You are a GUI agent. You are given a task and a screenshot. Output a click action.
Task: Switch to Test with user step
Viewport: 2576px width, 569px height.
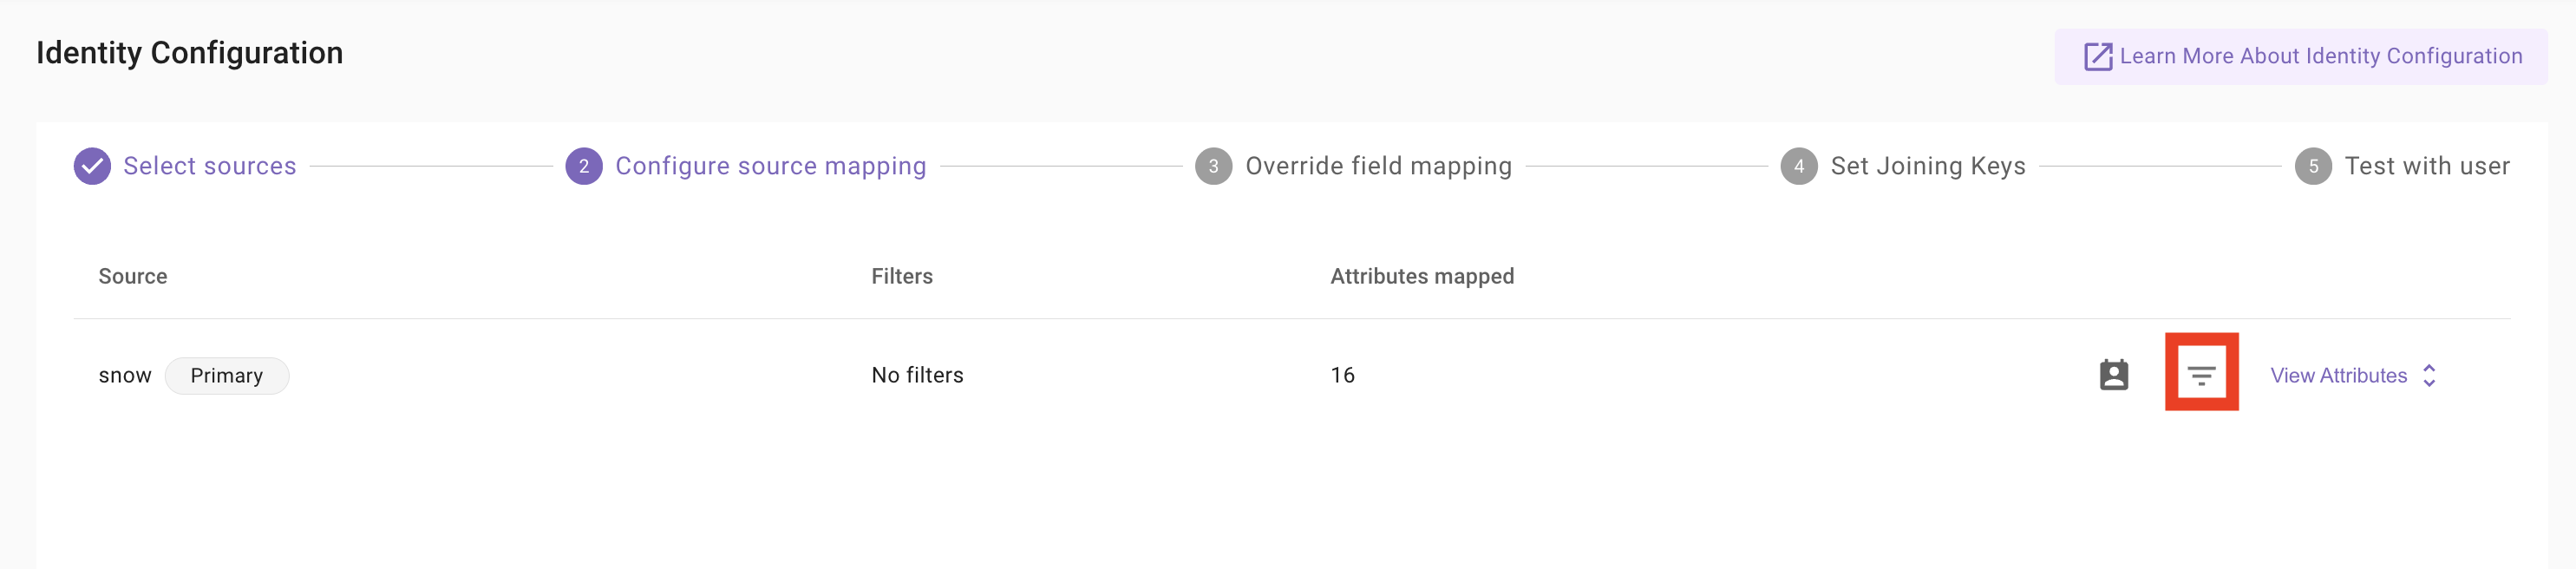pos(2426,166)
